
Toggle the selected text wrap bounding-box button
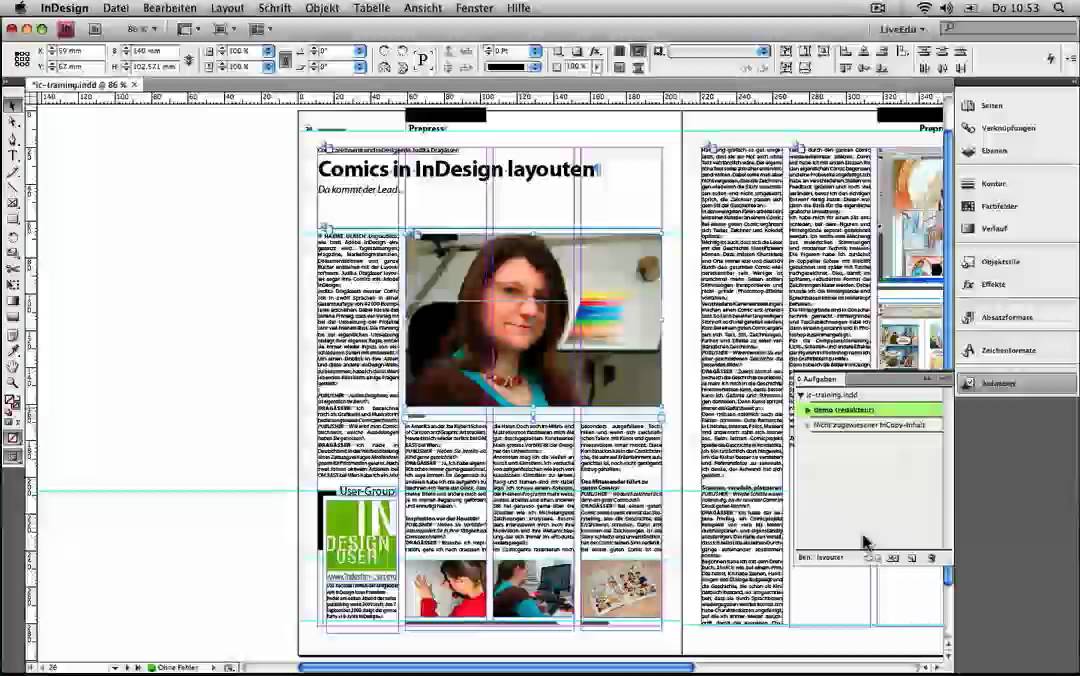[638, 51]
